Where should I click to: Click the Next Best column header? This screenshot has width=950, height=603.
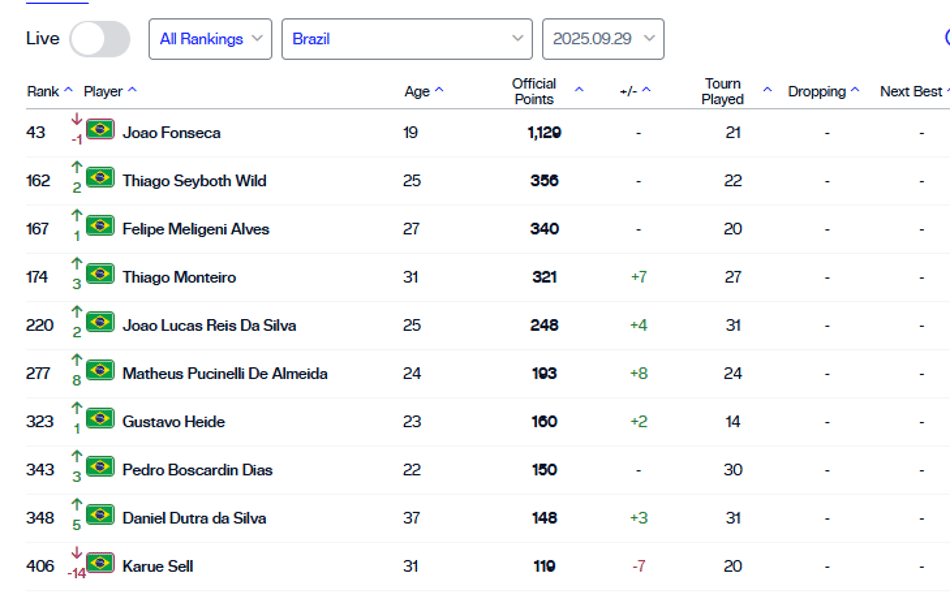[x=911, y=92]
